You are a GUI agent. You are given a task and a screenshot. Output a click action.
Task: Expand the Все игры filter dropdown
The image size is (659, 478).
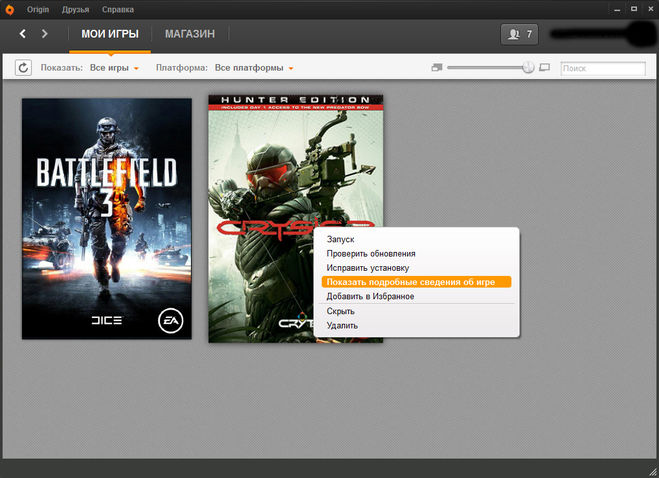114,68
